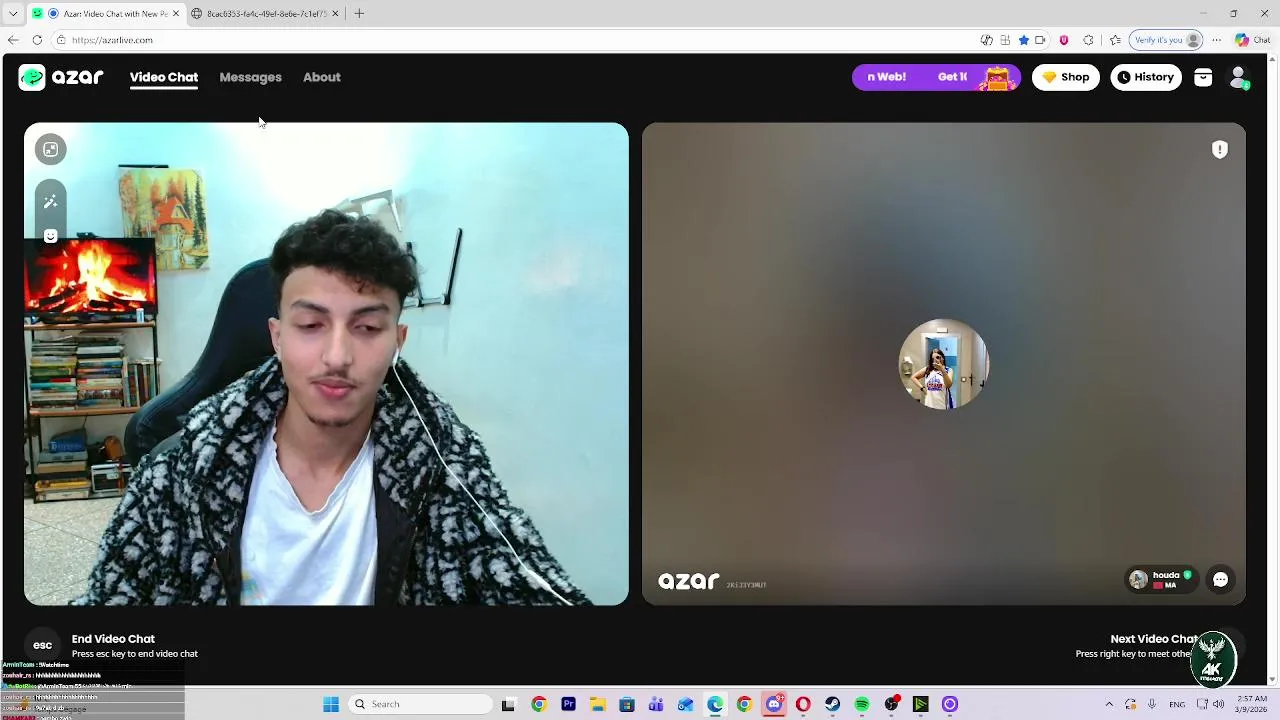Switch to the second browser tab 8cac6353
Screen dimensions: 1280x720
(266, 13)
